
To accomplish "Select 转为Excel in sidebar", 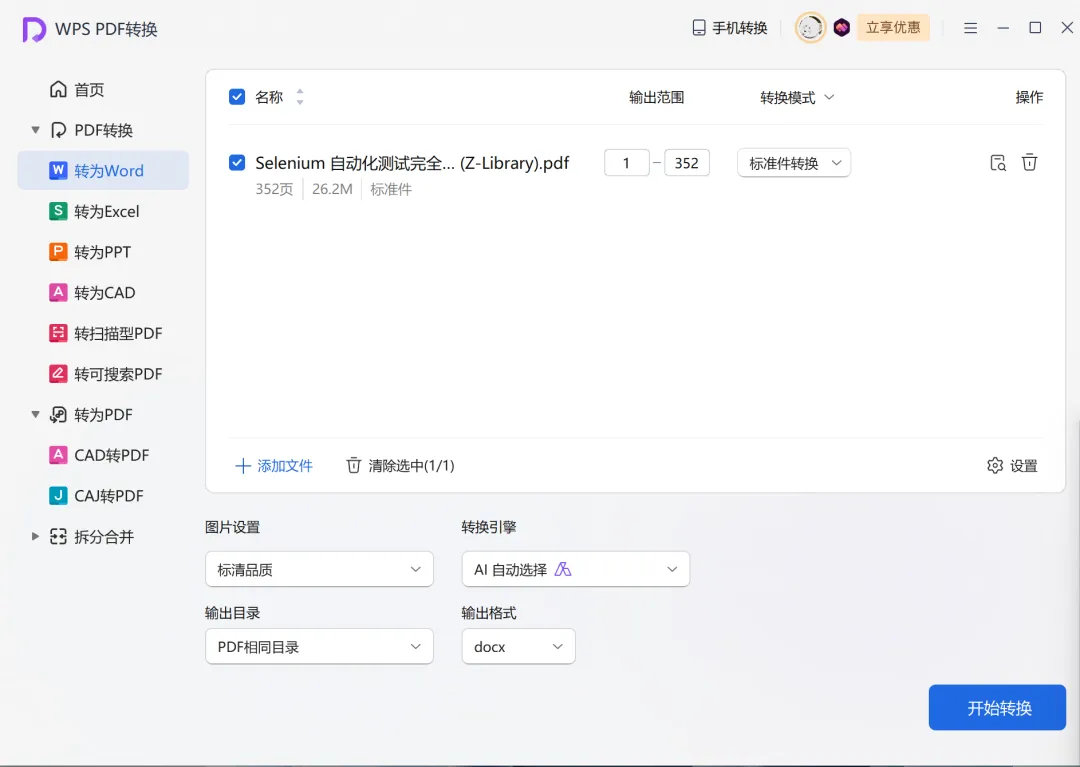I will (x=103, y=211).
